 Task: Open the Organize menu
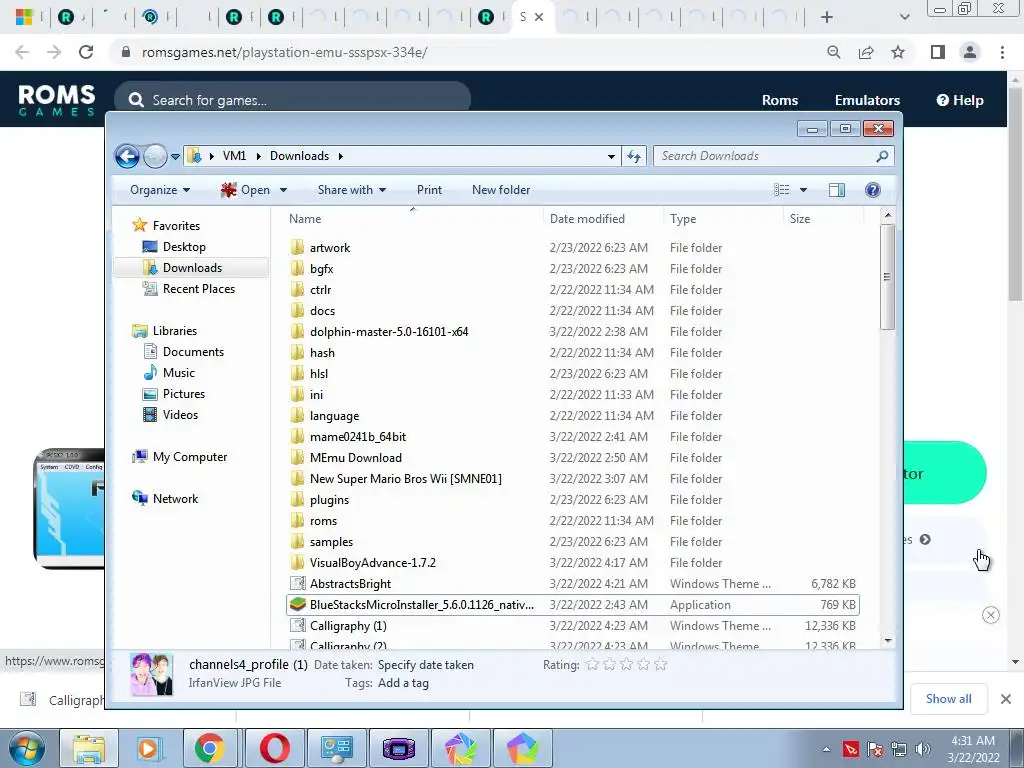[160, 190]
